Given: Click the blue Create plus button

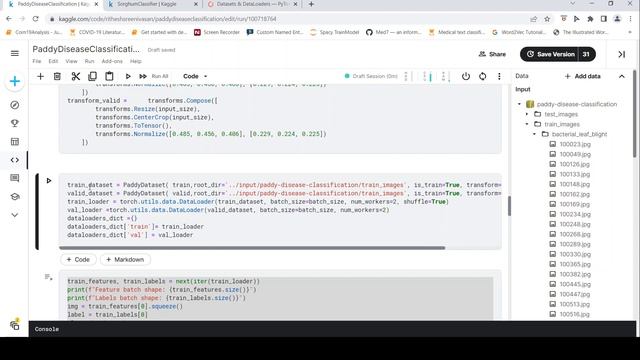Looking at the screenshot, I should 15,81.
